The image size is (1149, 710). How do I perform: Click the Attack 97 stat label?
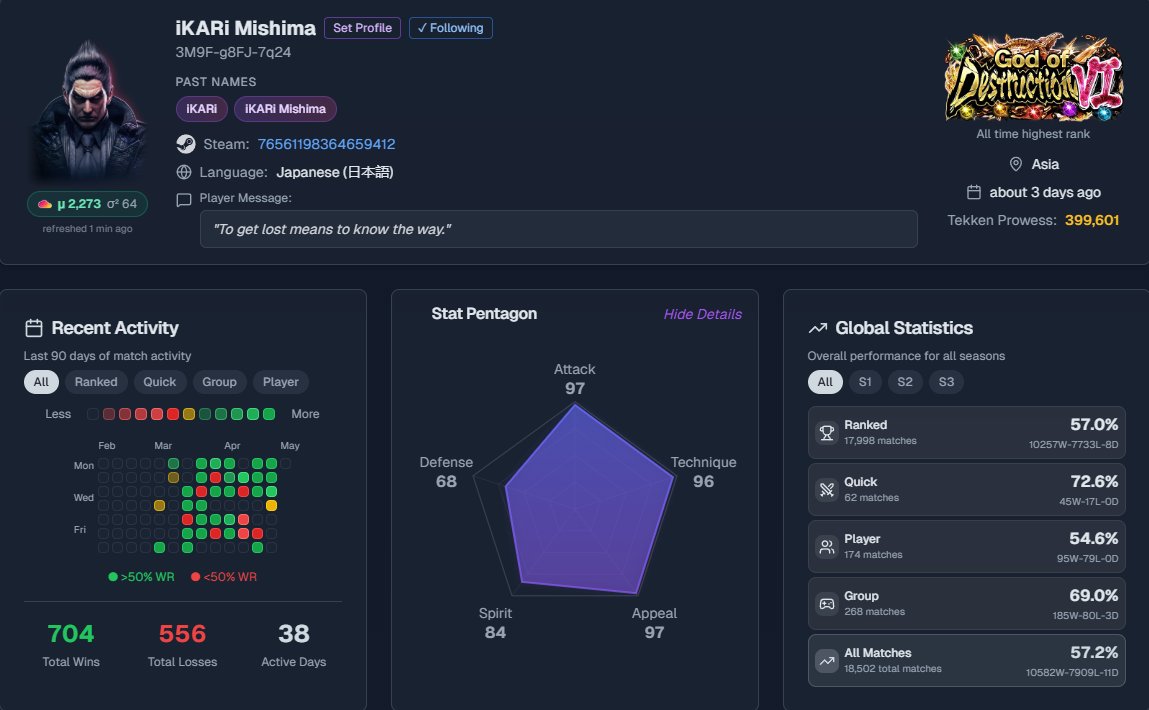(x=574, y=379)
